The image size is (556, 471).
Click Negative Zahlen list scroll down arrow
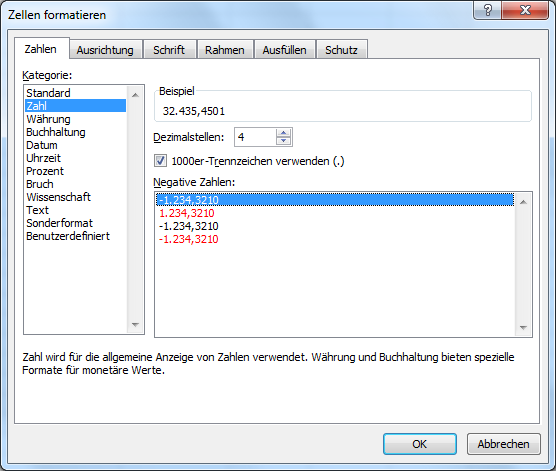point(523,328)
